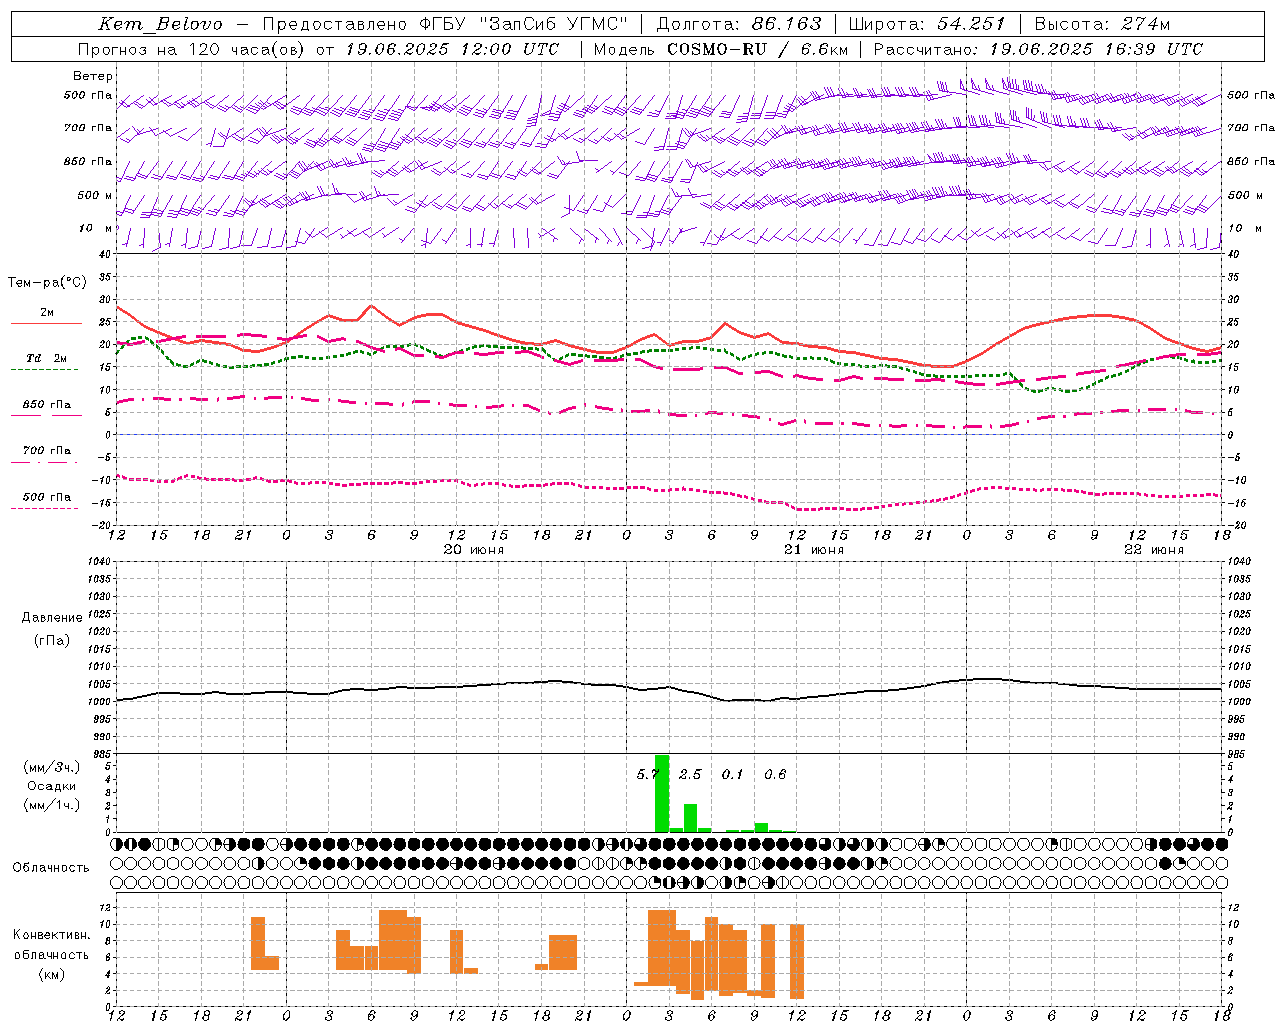Image resolution: width=1280 pixels, height=1024 pixels.
Task: Click the Давление pressure panel label
Action: [x=52, y=618]
